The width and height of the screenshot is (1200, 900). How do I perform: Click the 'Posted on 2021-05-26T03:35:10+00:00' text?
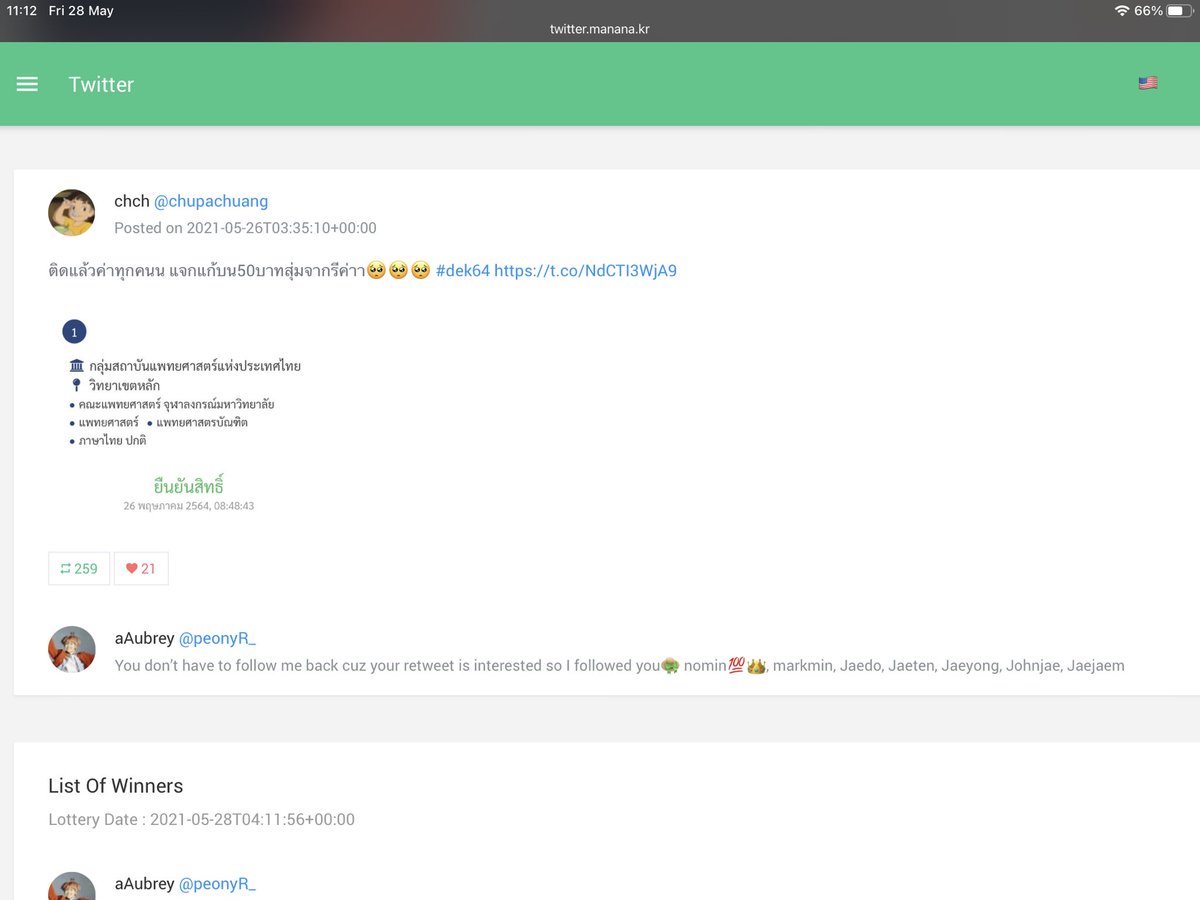[245, 228]
